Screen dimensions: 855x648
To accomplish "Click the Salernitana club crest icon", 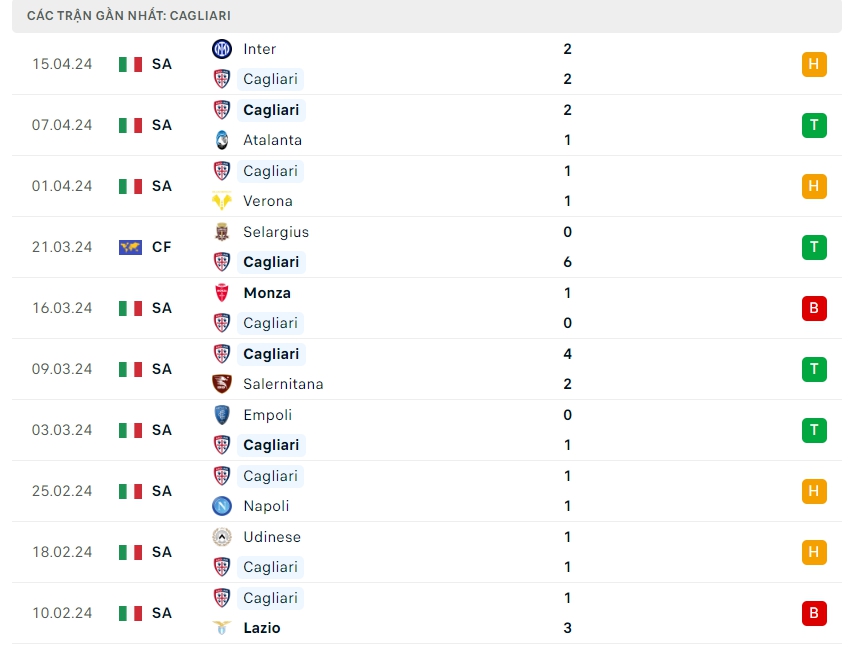I will (x=222, y=384).
